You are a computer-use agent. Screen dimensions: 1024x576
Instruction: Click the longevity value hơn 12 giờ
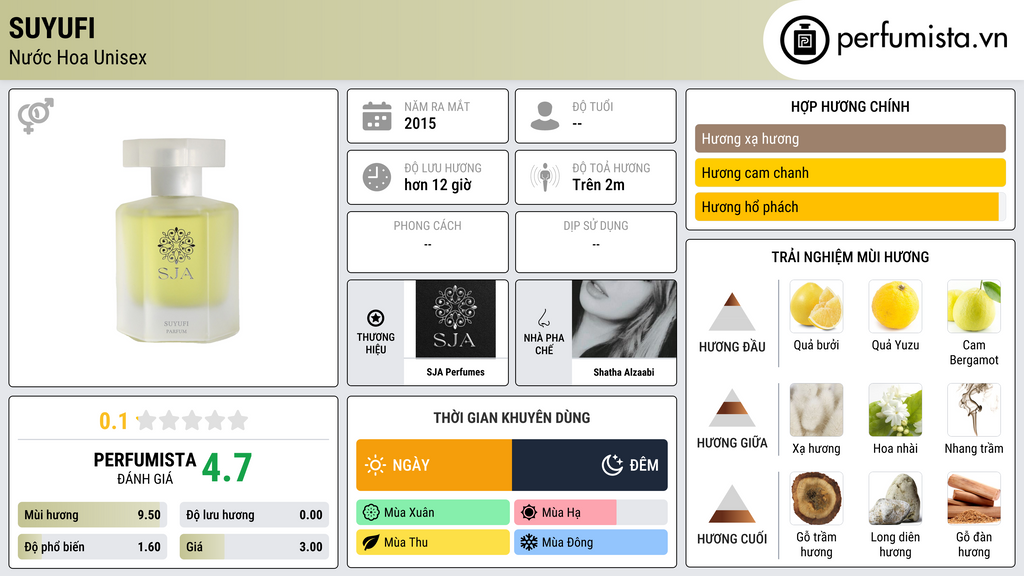tap(438, 185)
